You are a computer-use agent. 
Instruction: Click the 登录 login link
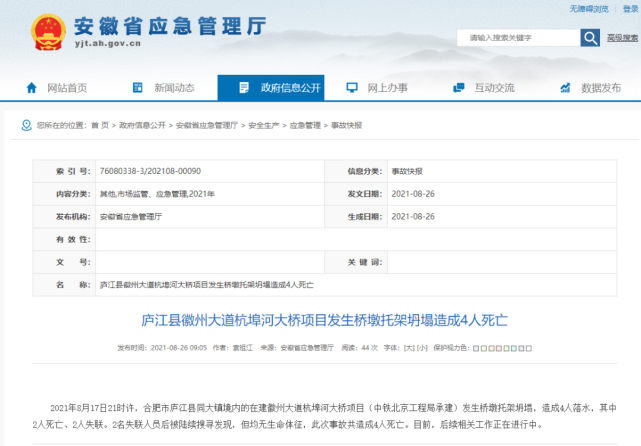click(x=630, y=9)
